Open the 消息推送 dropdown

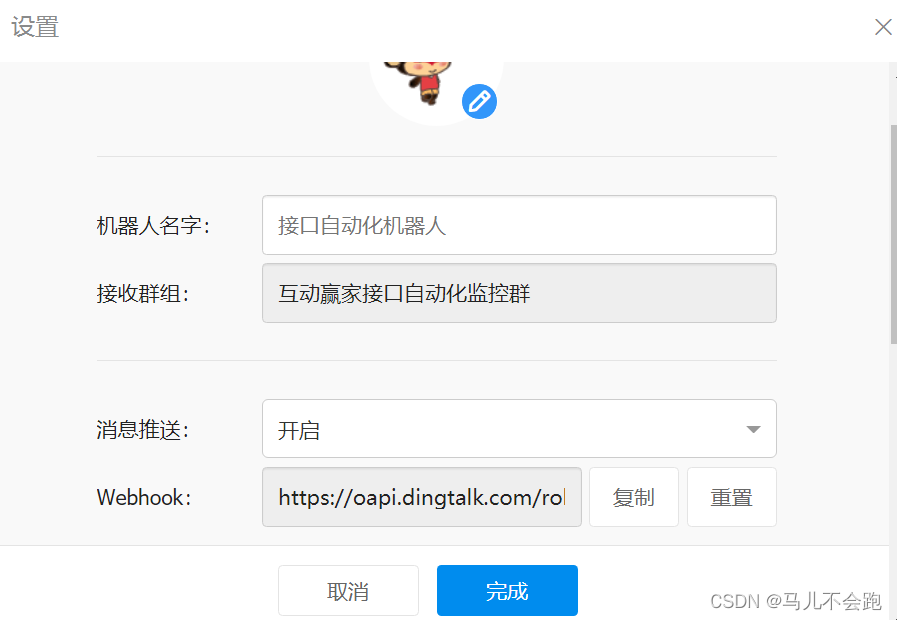click(x=519, y=429)
